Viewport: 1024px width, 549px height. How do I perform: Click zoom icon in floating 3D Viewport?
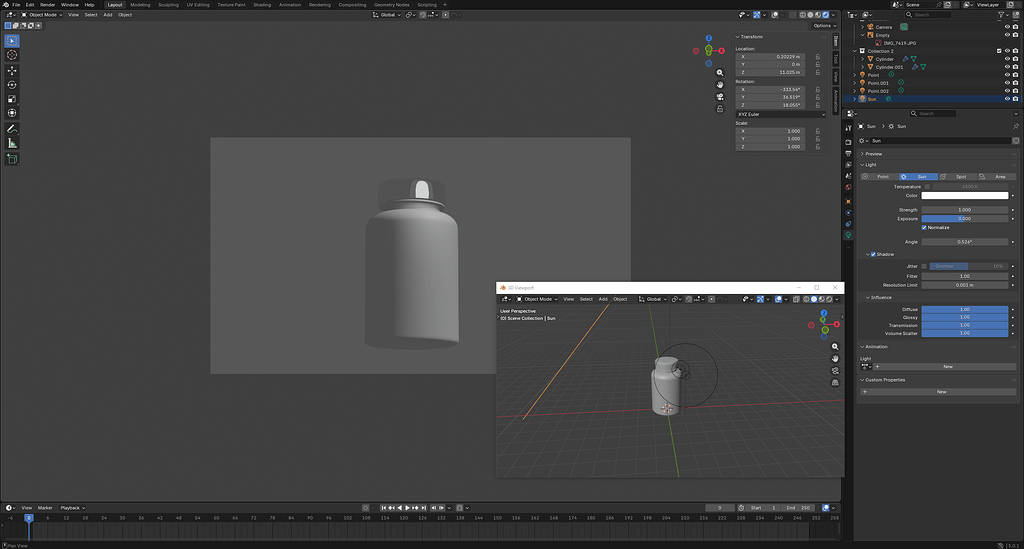pos(835,347)
